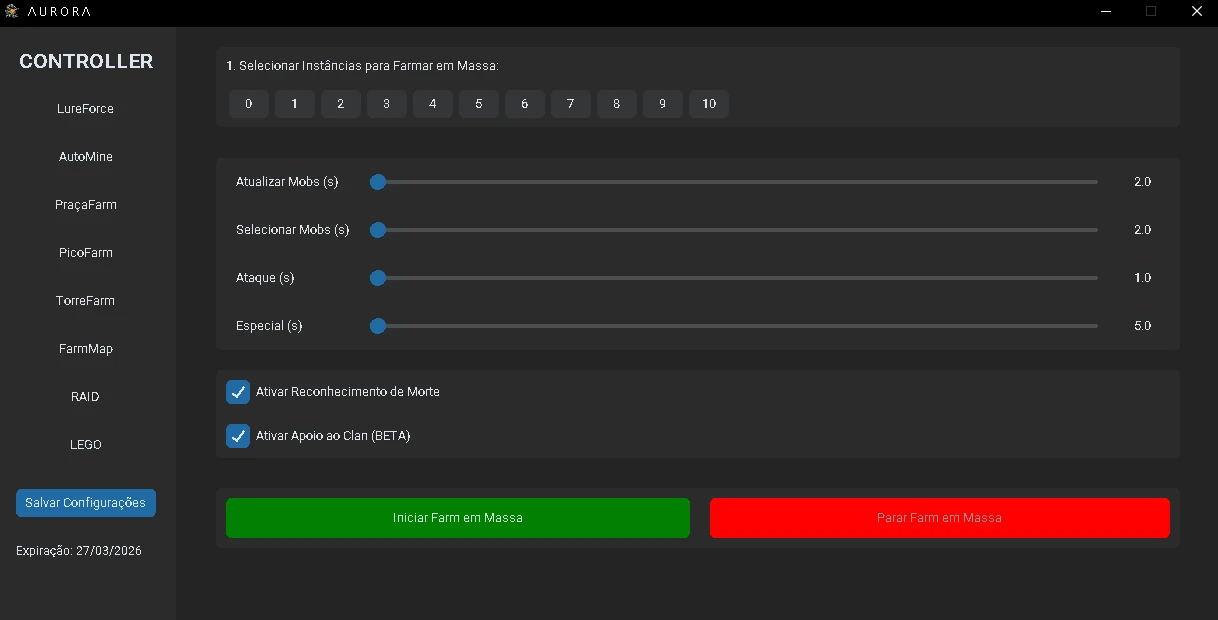Open the LEGO sidebar item

(x=85, y=445)
